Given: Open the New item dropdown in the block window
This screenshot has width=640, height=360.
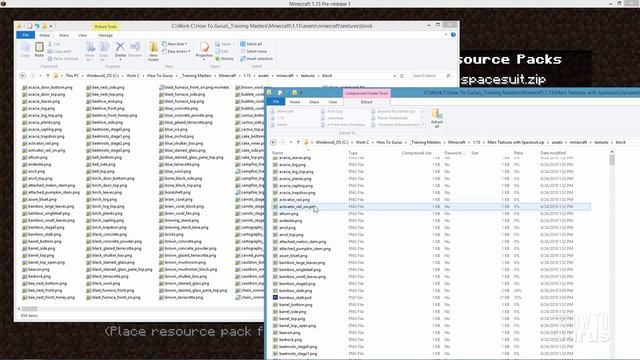Looking at the screenshot, I should click(x=175, y=44).
